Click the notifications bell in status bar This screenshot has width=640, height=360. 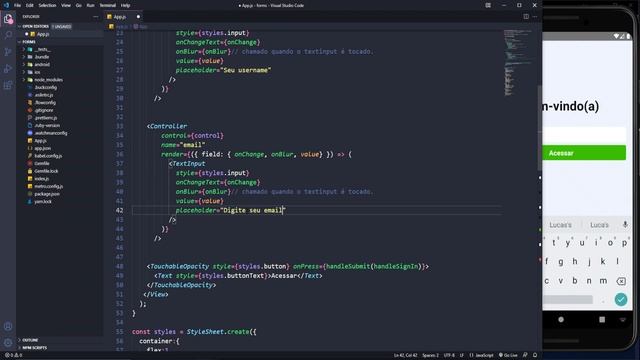point(535,355)
